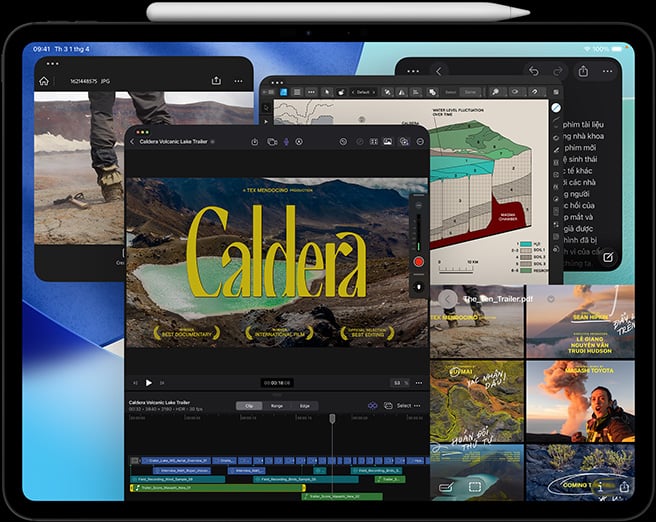The width and height of the screenshot is (656, 522).
Task: Switch timeline mode to Edge
Action: point(303,405)
